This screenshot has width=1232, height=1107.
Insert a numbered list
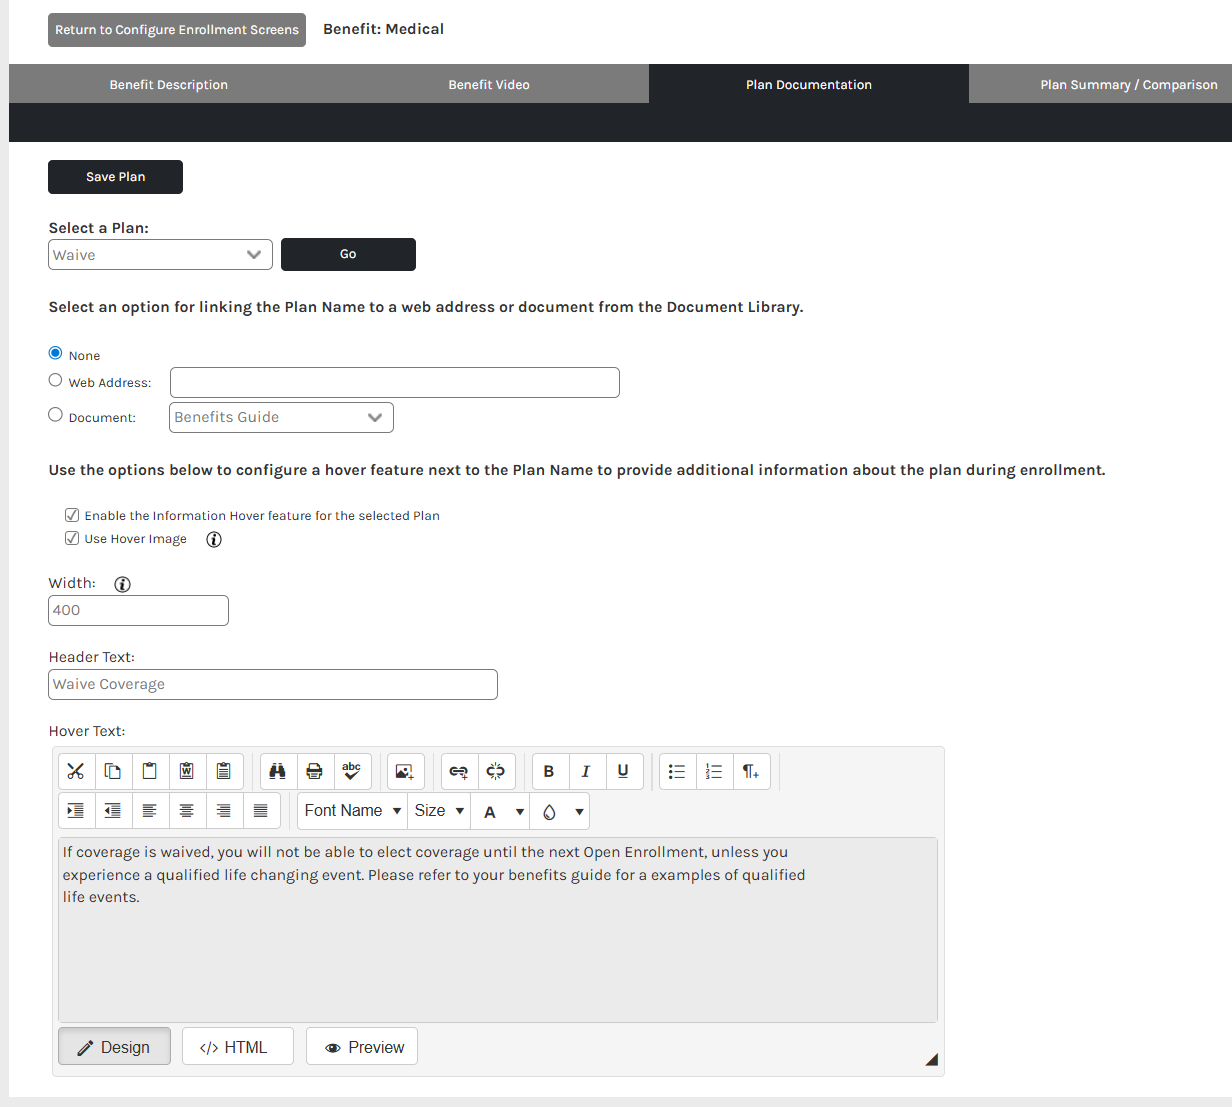tap(714, 771)
